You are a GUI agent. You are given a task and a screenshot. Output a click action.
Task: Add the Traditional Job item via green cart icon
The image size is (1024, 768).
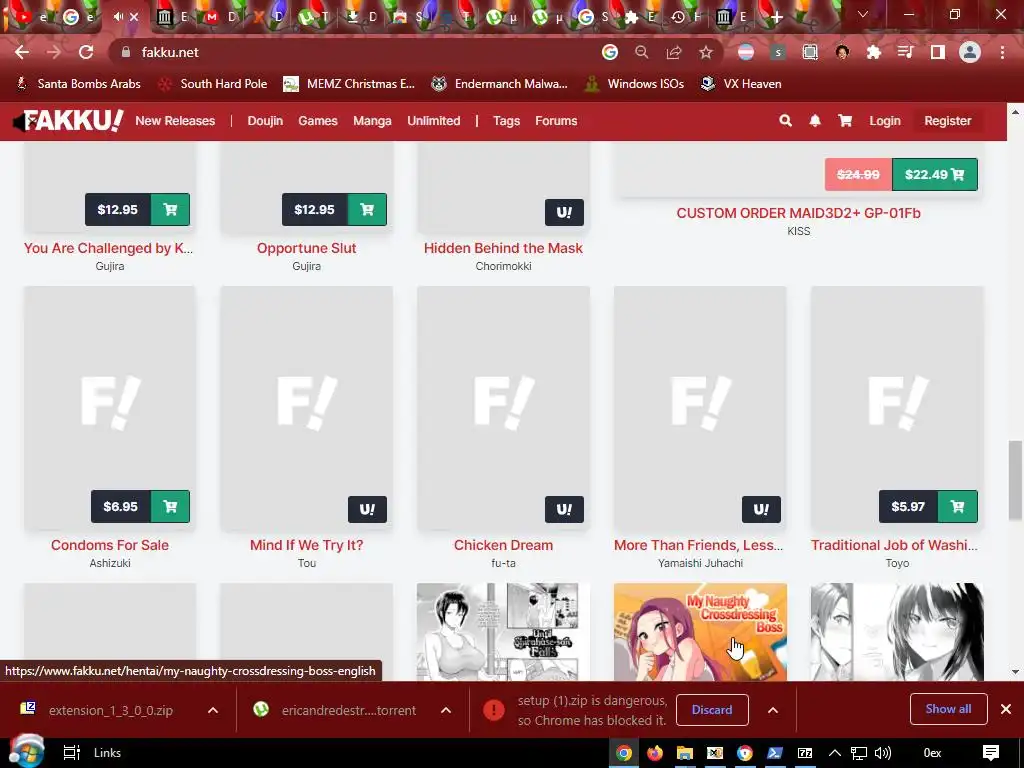click(957, 506)
